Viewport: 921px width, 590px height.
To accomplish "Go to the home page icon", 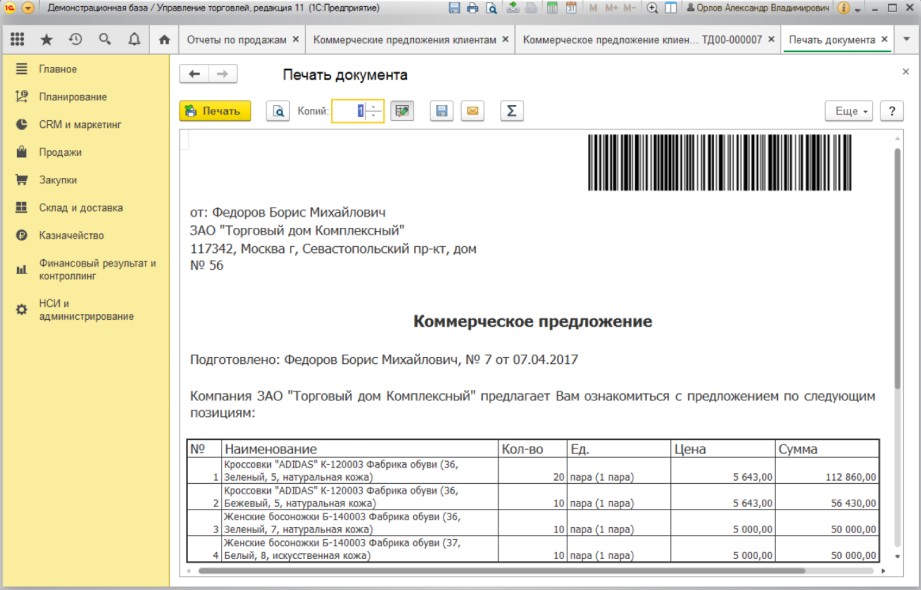I will pos(164,39).
